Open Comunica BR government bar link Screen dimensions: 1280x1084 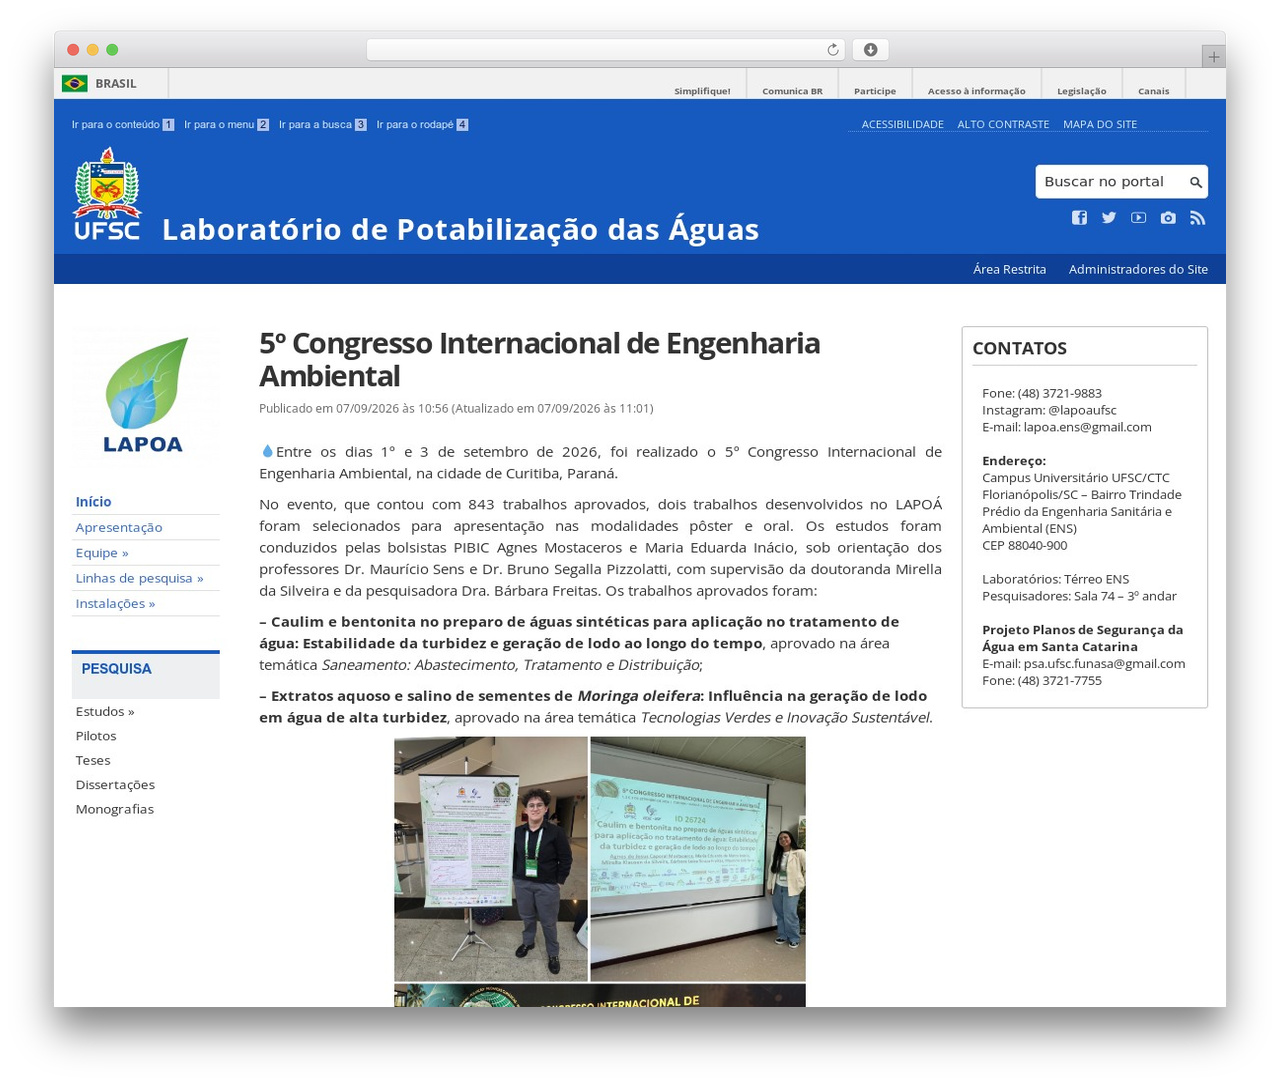click(792, 91)
